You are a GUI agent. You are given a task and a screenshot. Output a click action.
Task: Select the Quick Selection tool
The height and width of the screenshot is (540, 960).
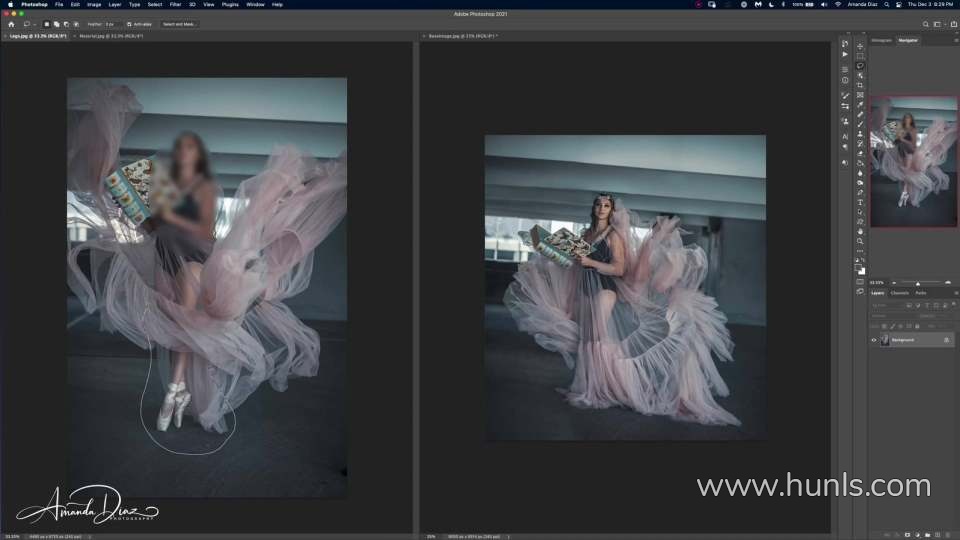[860, 75]
